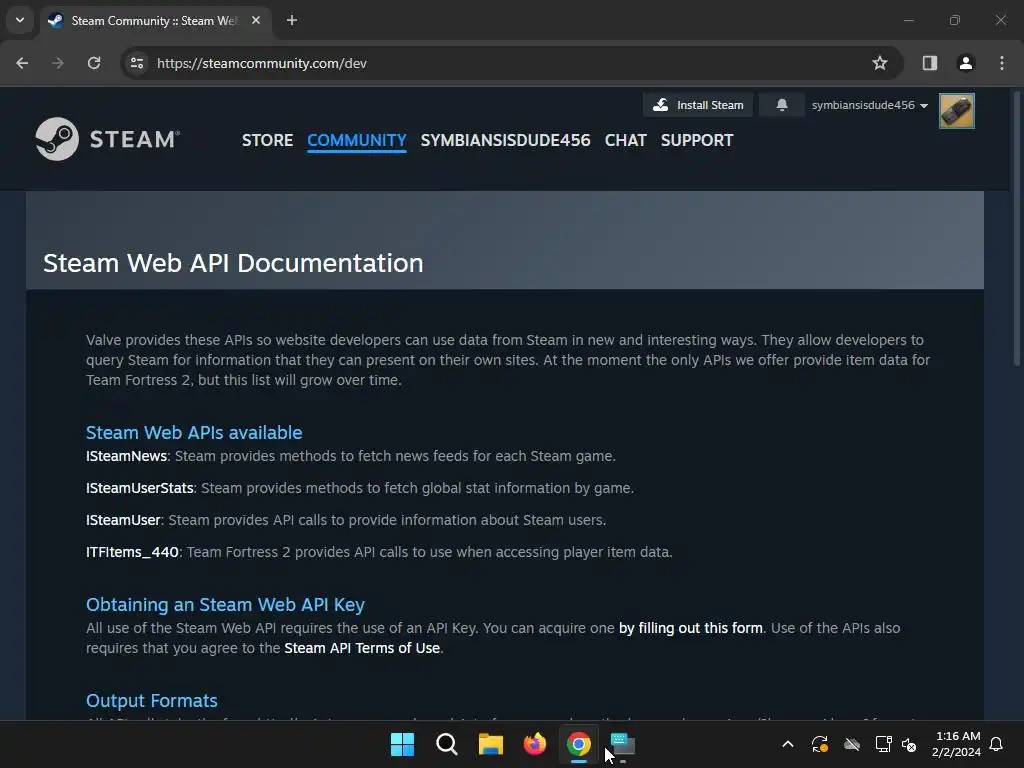Click the user avatar thumbnail
This screenshot has width=1024, height=768.
pos(957,111)
